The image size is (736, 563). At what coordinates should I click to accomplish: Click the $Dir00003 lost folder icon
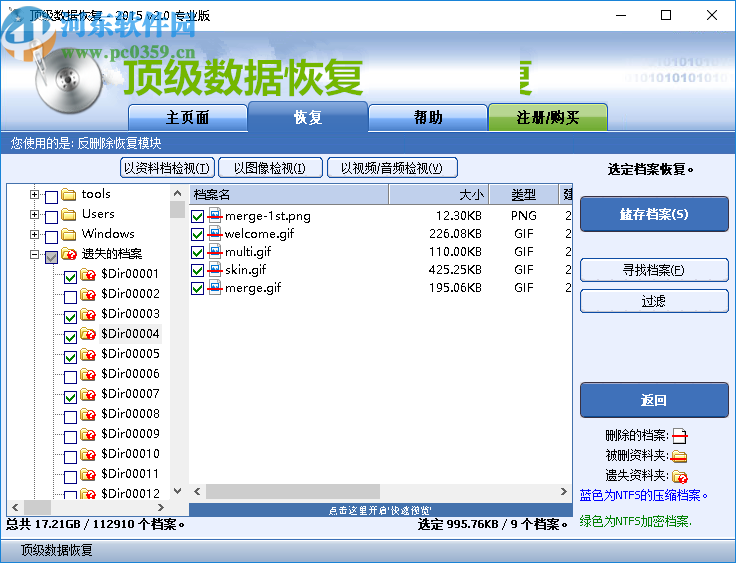click(88, 314)
